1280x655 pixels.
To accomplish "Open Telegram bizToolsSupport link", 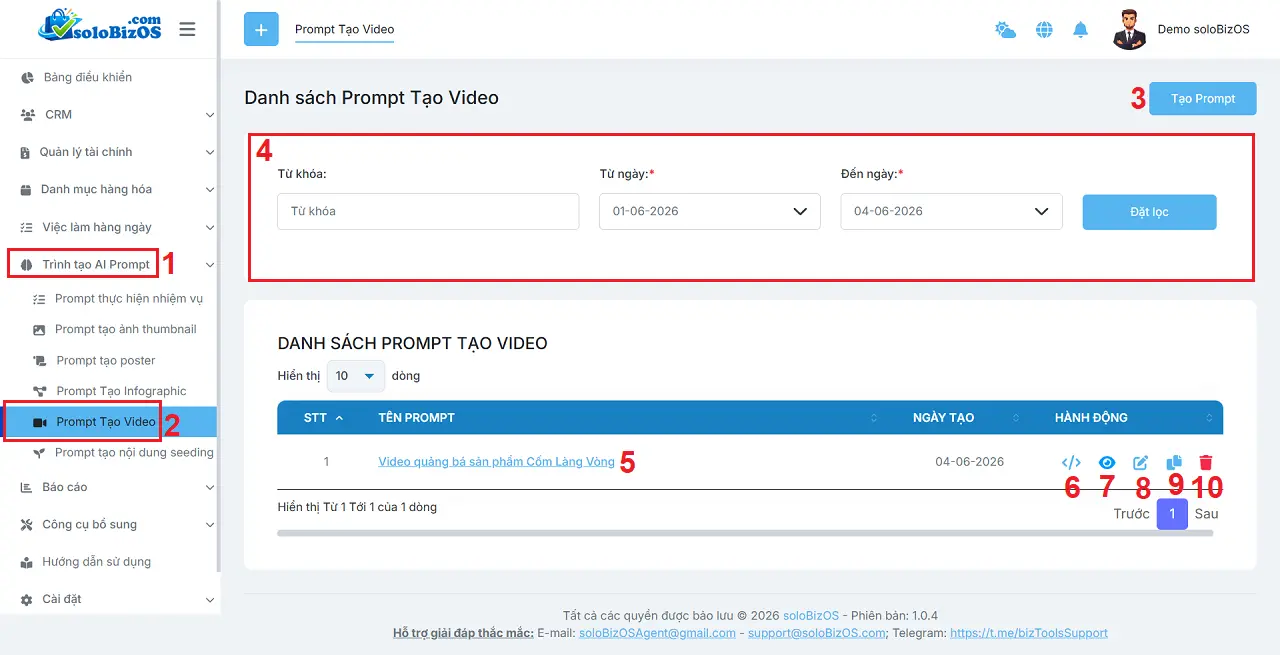I will pyautogui.click(x=1029, y=633).
